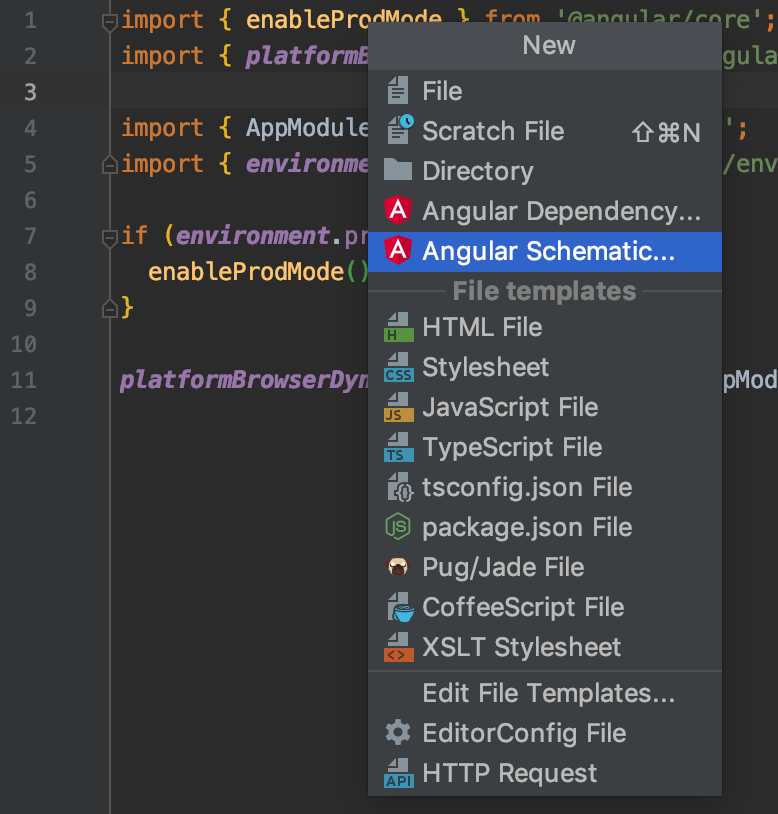The height and width of the screenshot is (814, 778).
Task: Click the enableProdMode() call on line 8
Action: pyautogui.click(x=258, y=272)
